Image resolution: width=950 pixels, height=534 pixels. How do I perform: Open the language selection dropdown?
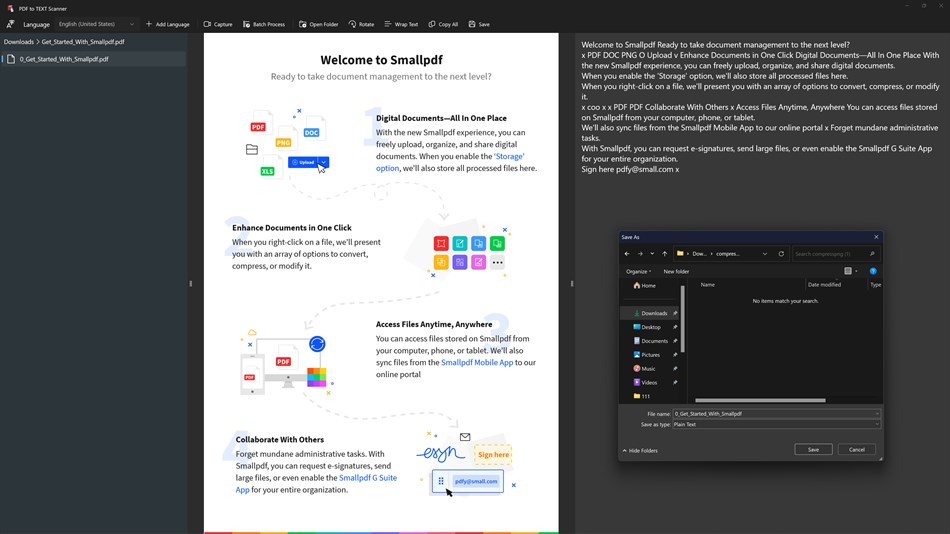(x=96, y=24)
